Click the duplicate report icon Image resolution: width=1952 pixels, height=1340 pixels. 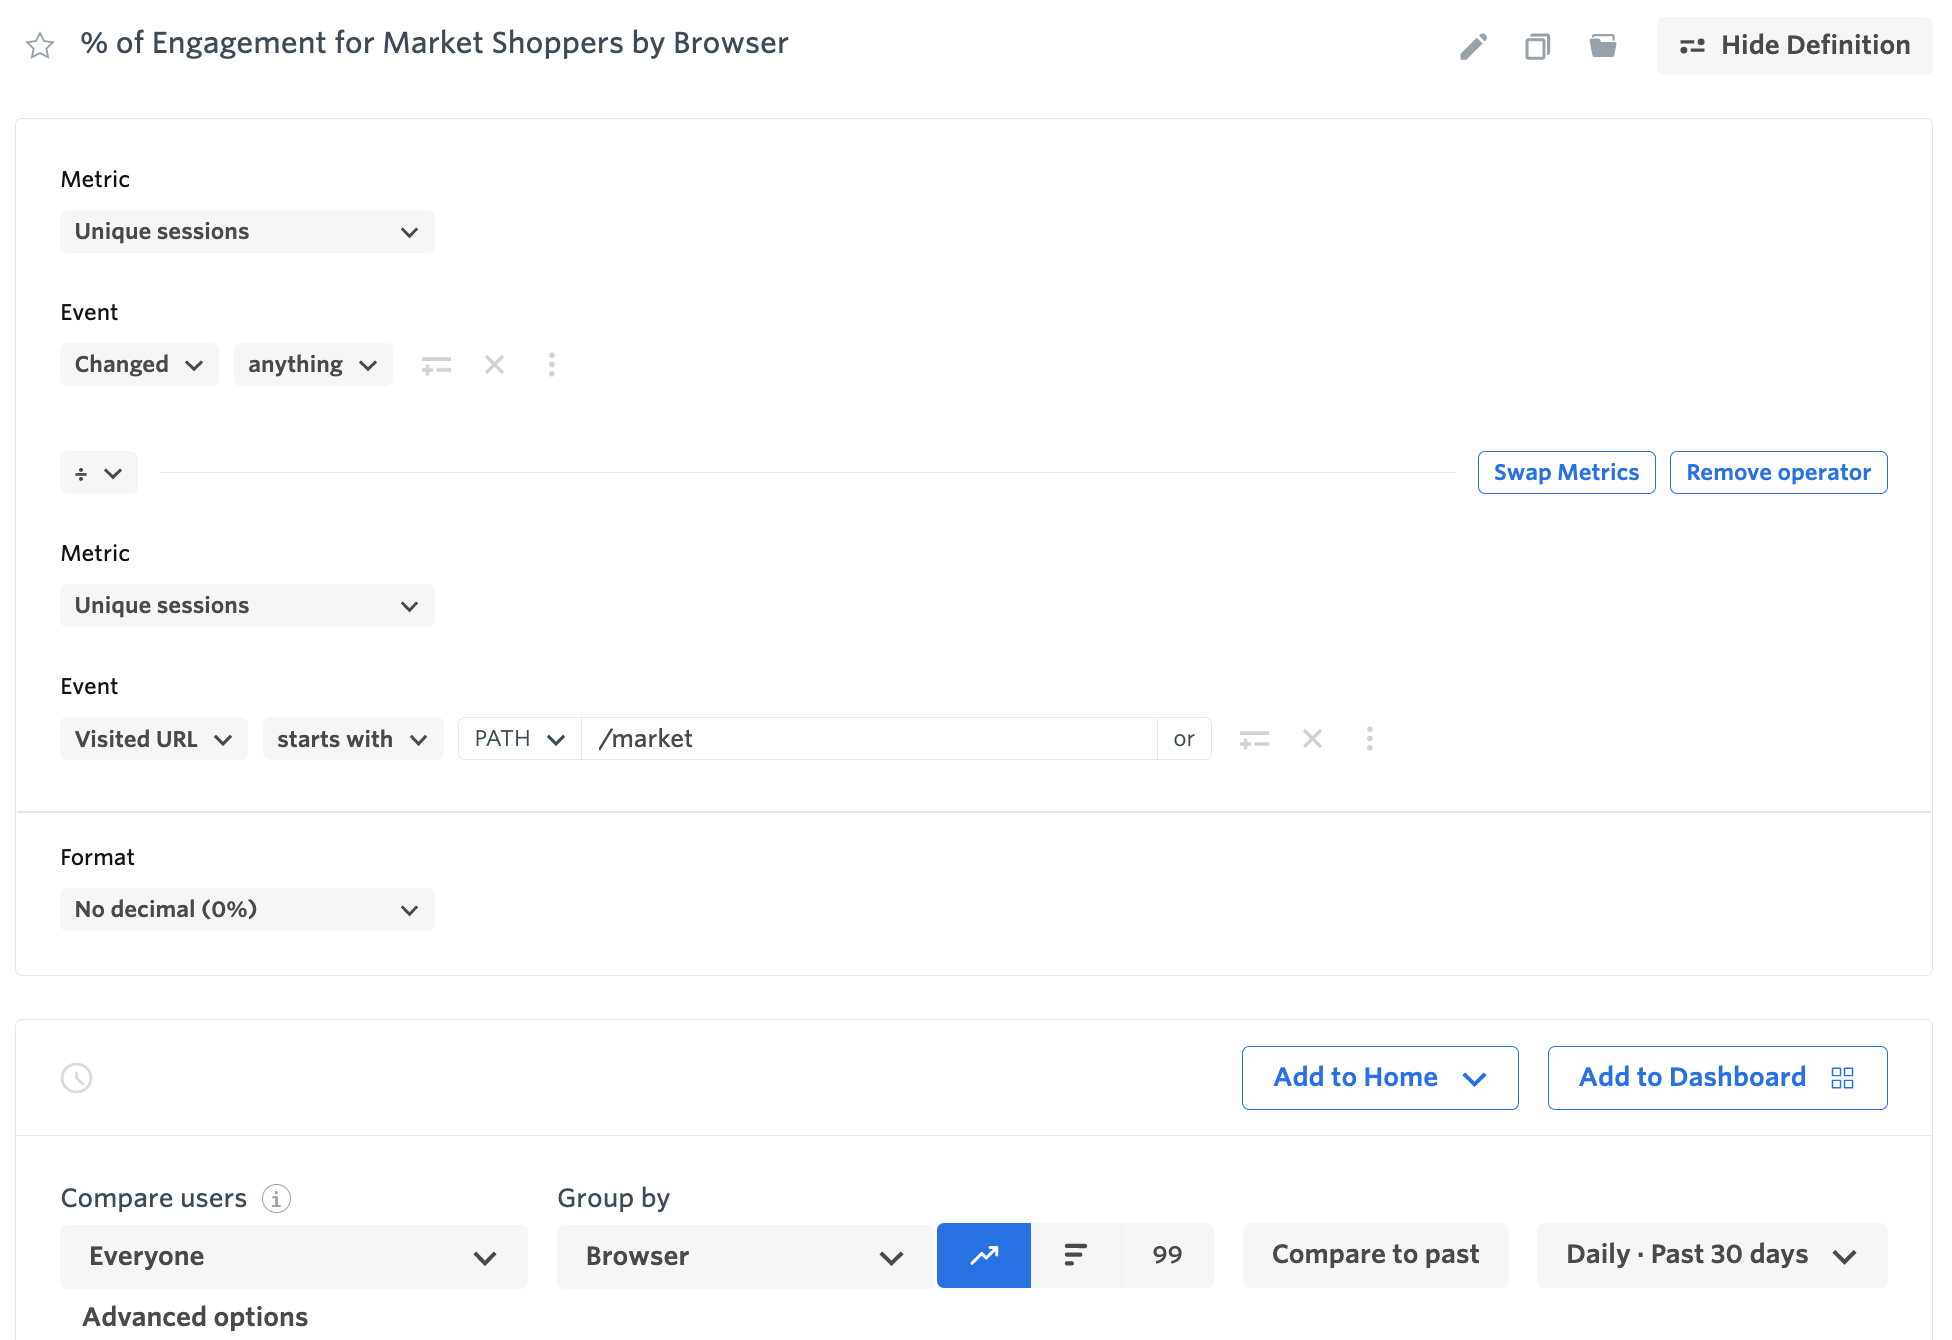(1537, 46)
